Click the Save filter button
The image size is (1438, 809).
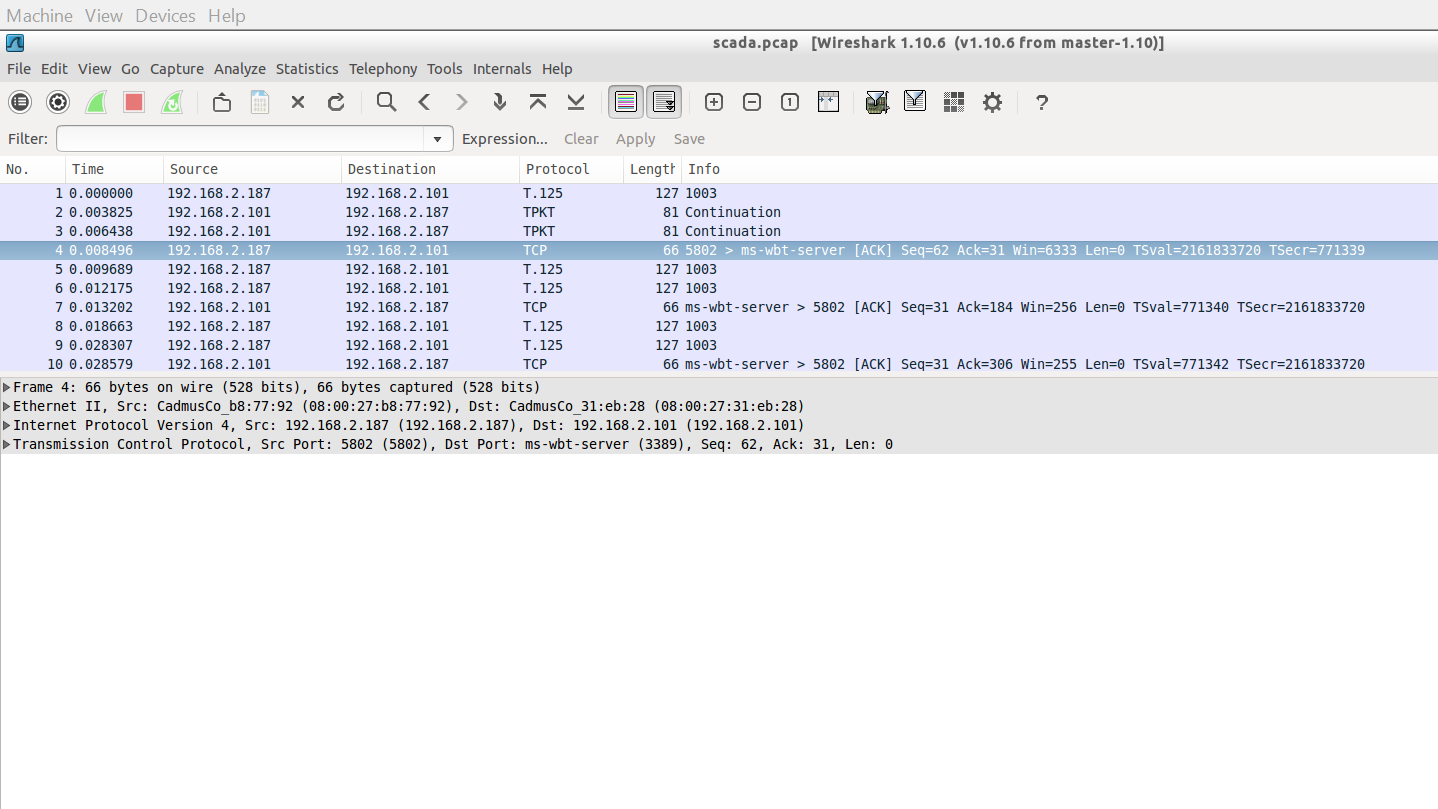[689, 139]
